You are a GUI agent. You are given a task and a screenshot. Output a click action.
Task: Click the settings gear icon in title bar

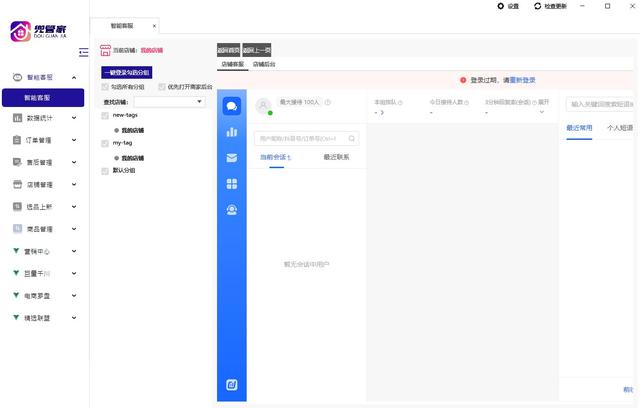pyautogui.click(x=500, y=6)
